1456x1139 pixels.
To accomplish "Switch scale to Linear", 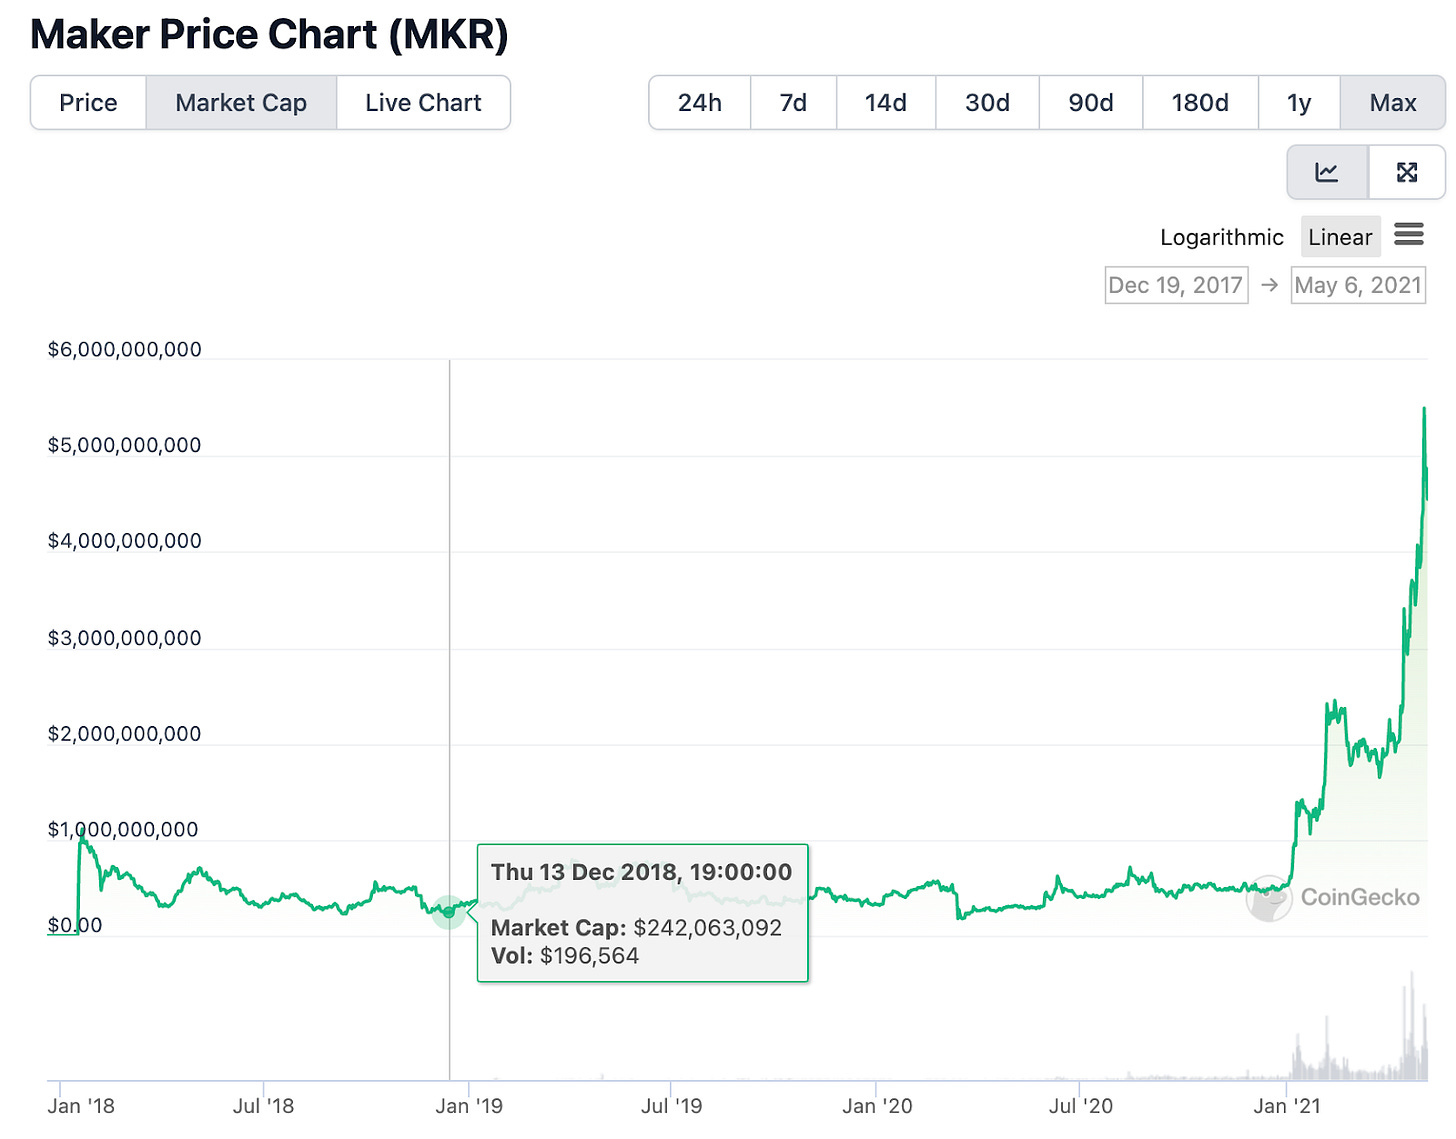I will pyautogui.click(x=1340, y=237).
